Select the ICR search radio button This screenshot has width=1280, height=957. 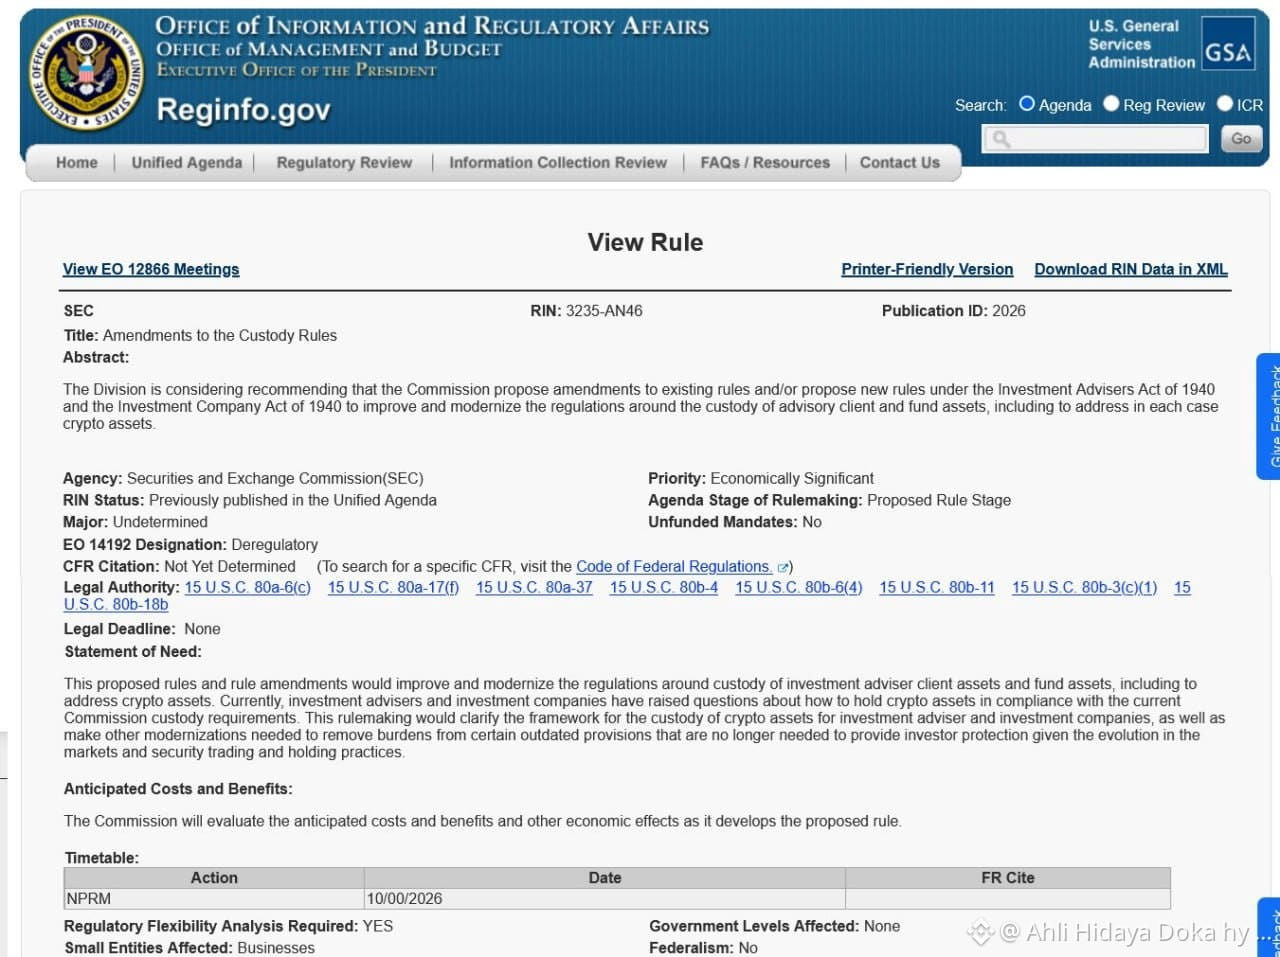pyautogui.click(x=1225, y=104)
